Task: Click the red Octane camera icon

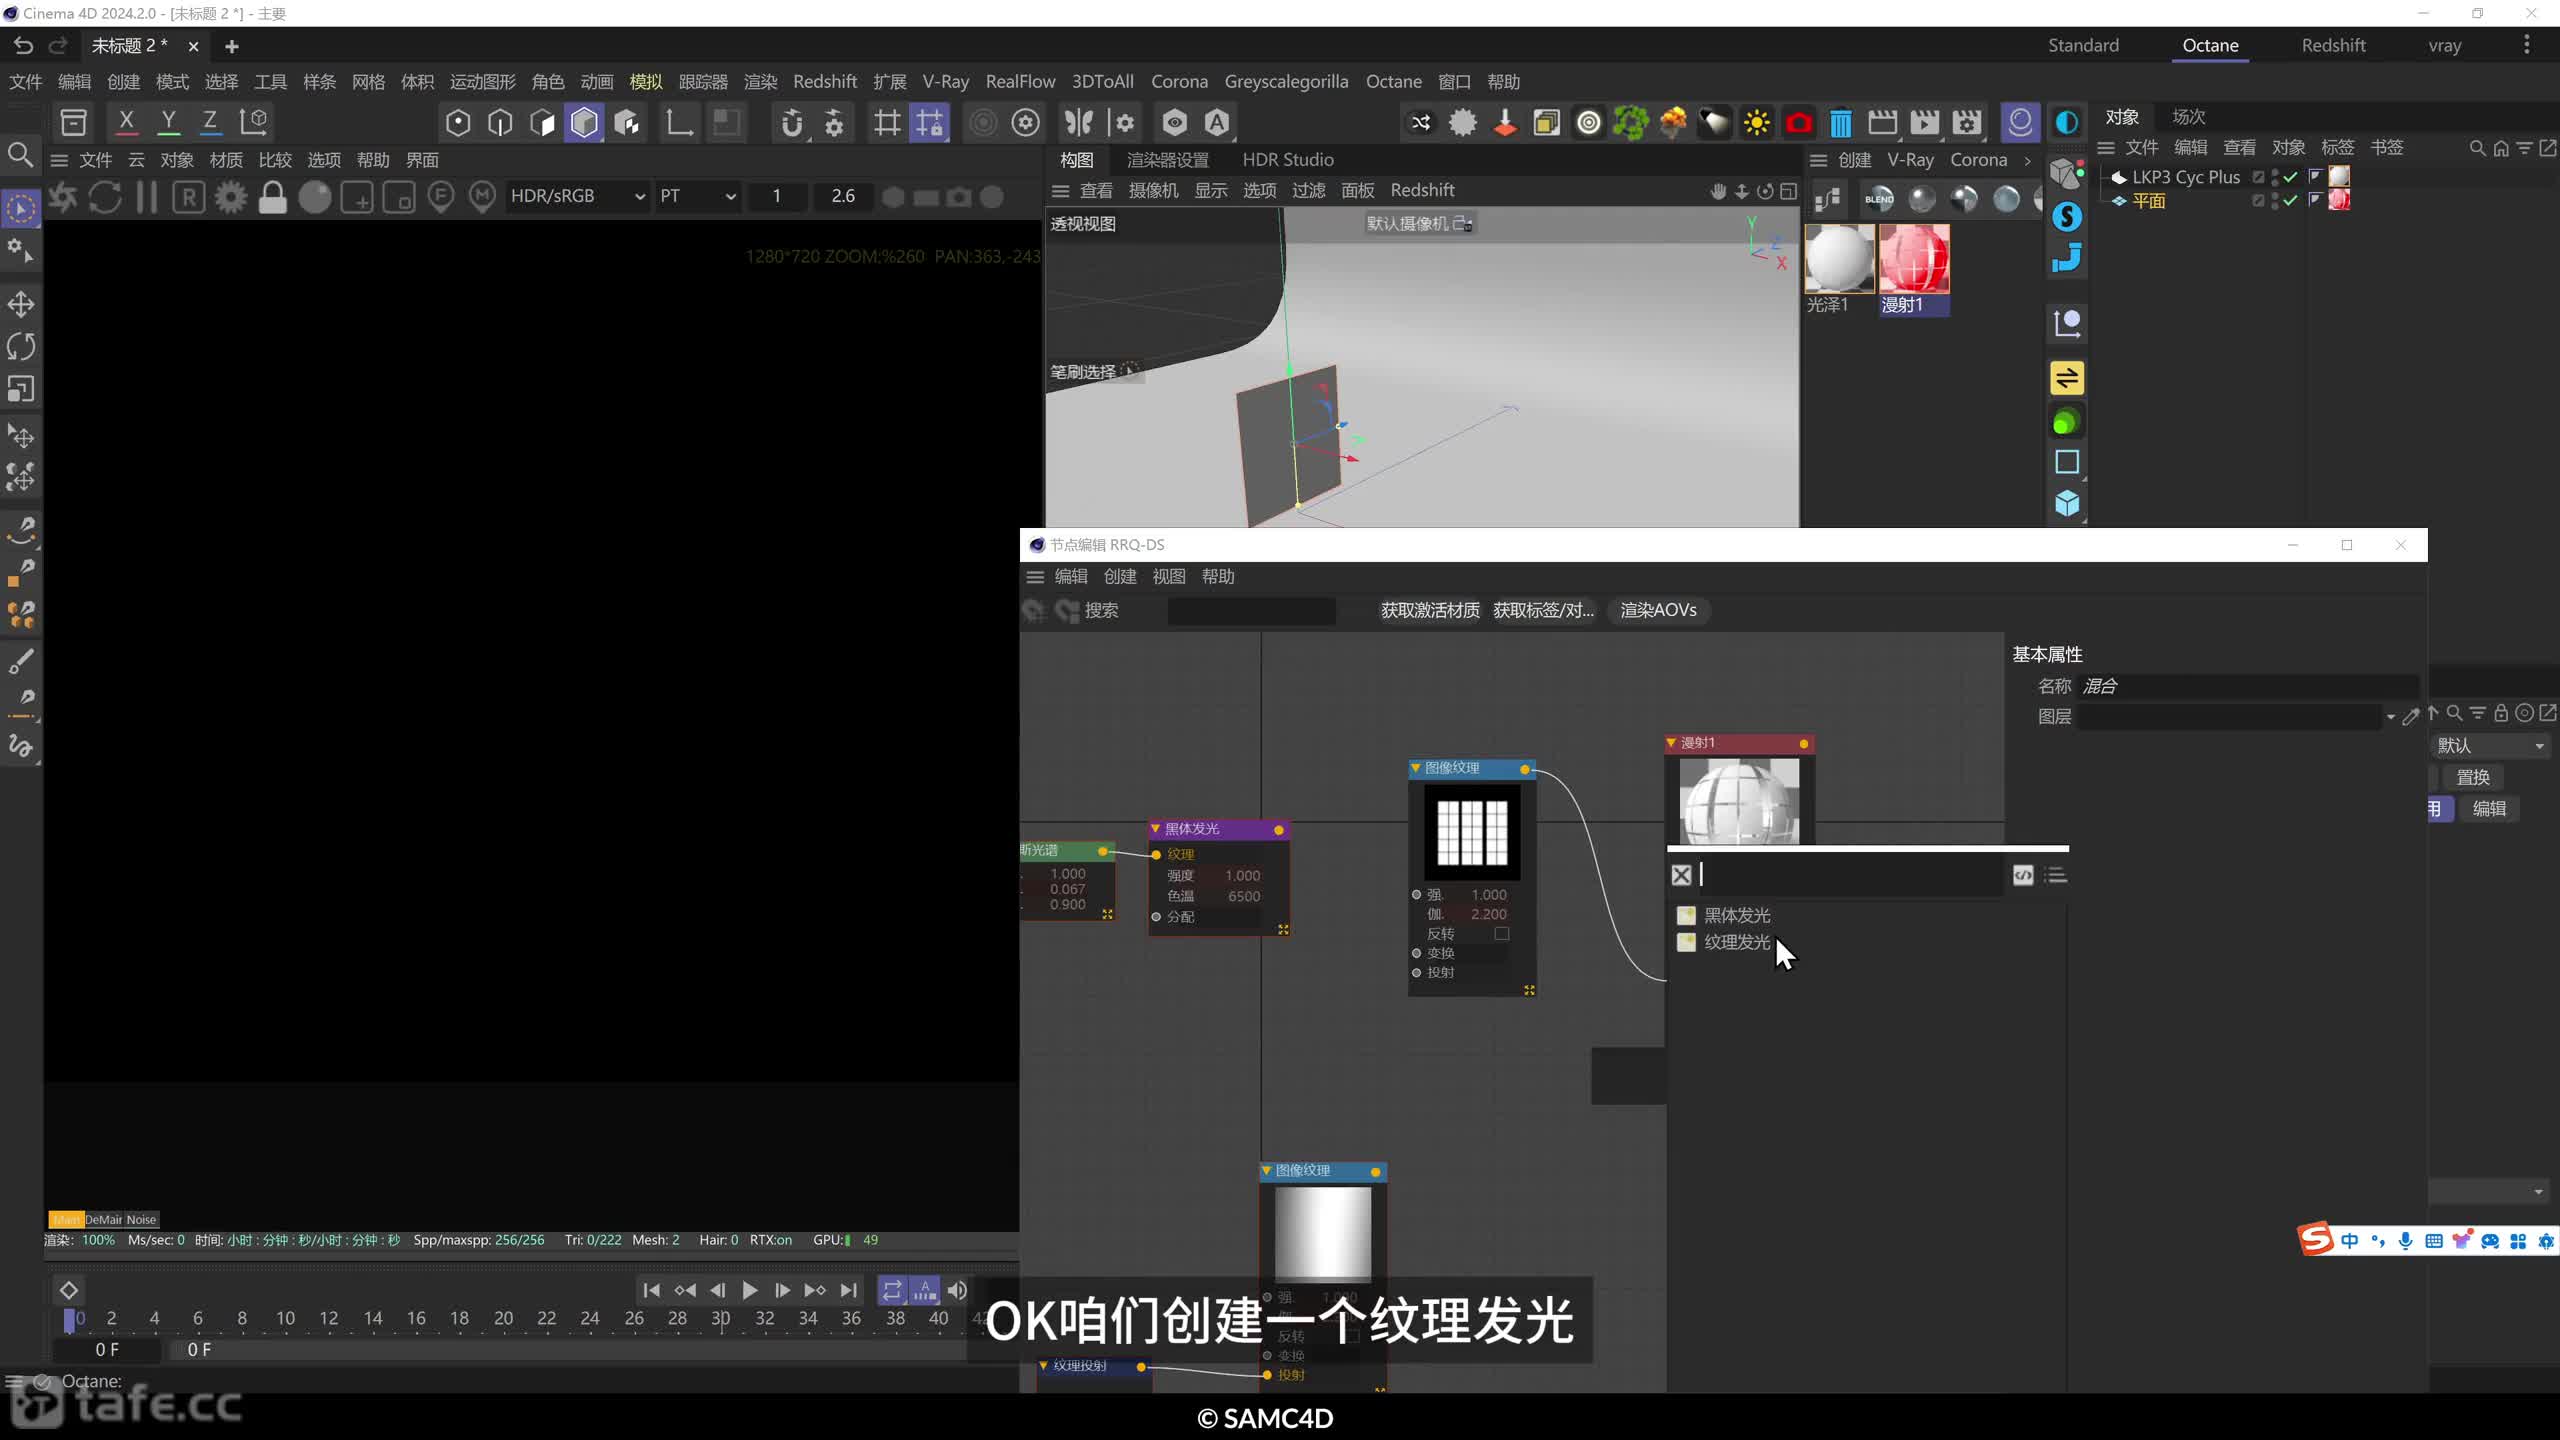Action: (x=1799, y=123)
